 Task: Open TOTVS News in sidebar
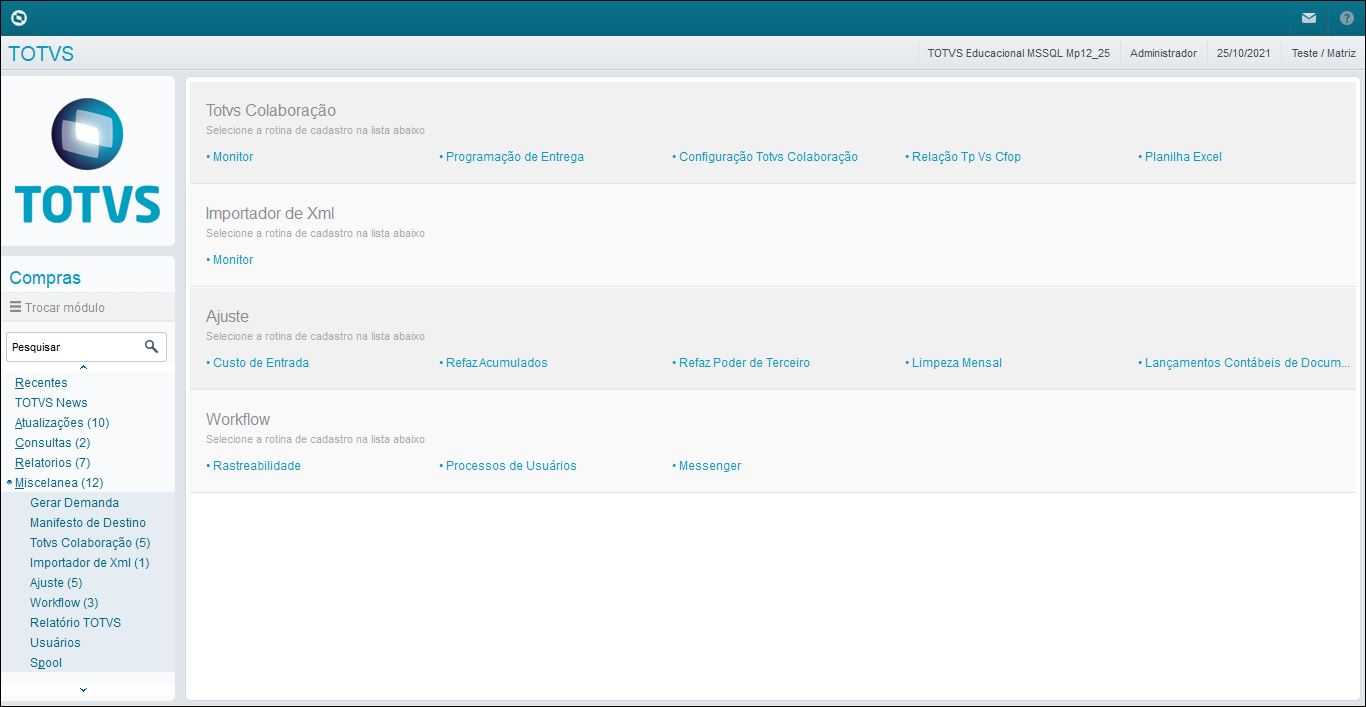pyautogui.click(x=51, y=403)
